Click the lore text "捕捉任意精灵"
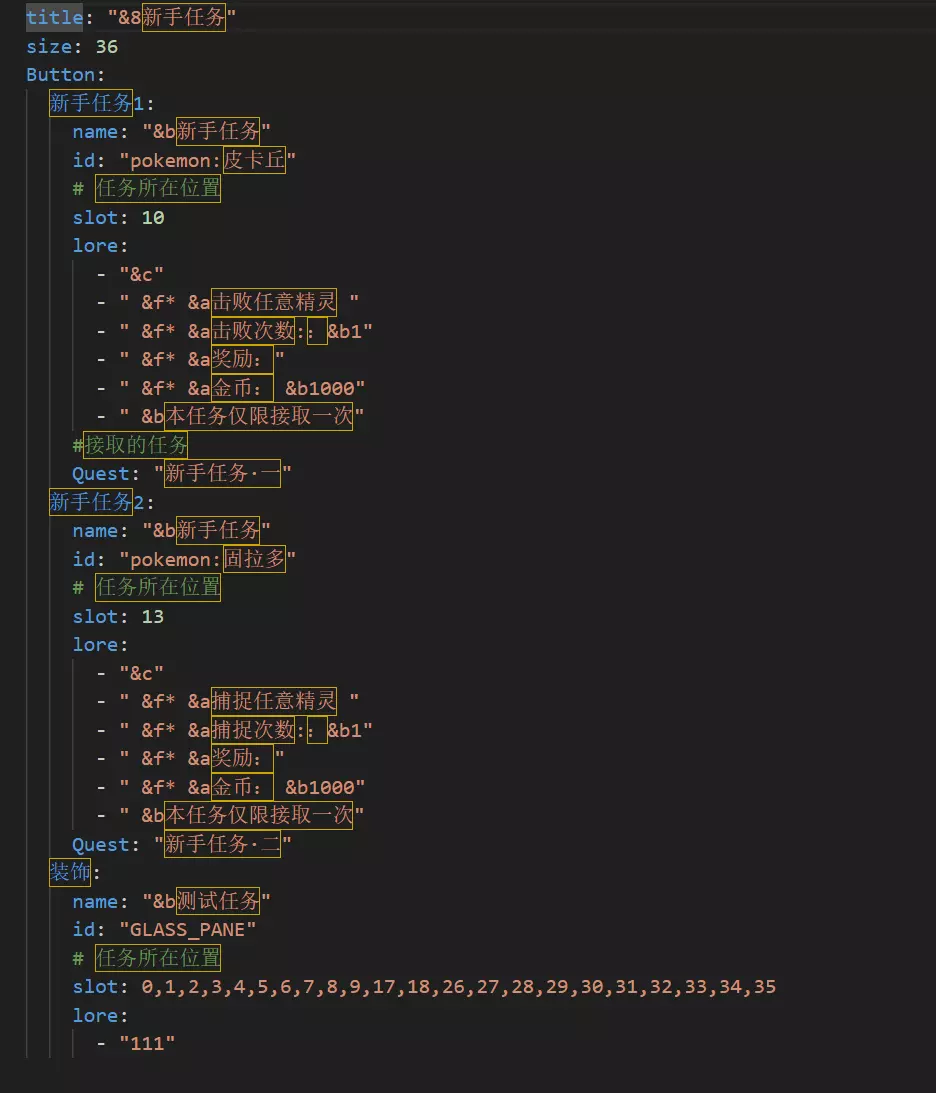936x1093 pixels. pyautogui.click(x=274, y=701)
